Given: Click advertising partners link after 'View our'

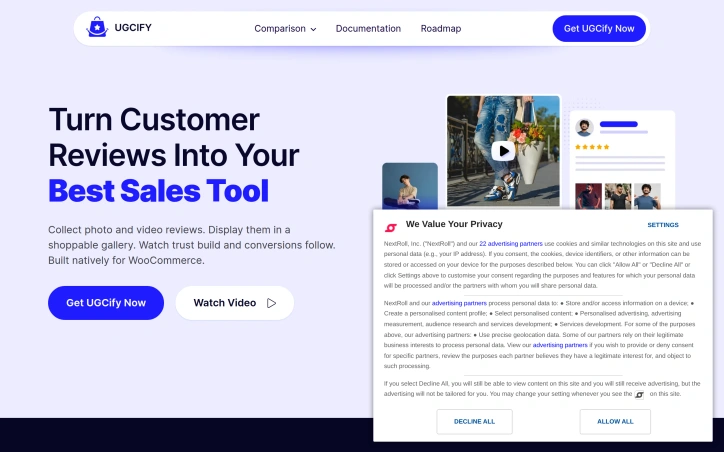Looking at the screenshot, I should pos(560,345).
